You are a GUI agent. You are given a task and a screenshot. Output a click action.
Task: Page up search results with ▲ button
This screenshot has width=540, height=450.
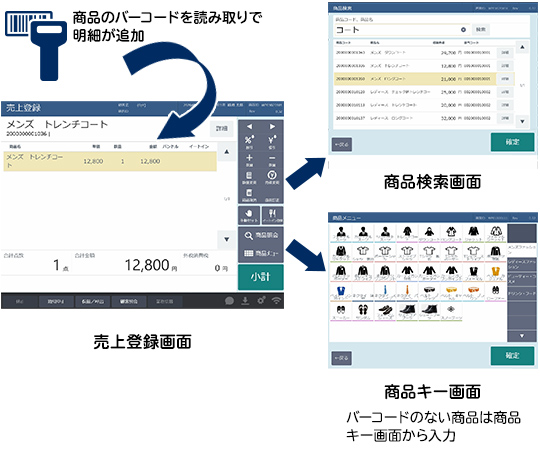coord(522,47)
